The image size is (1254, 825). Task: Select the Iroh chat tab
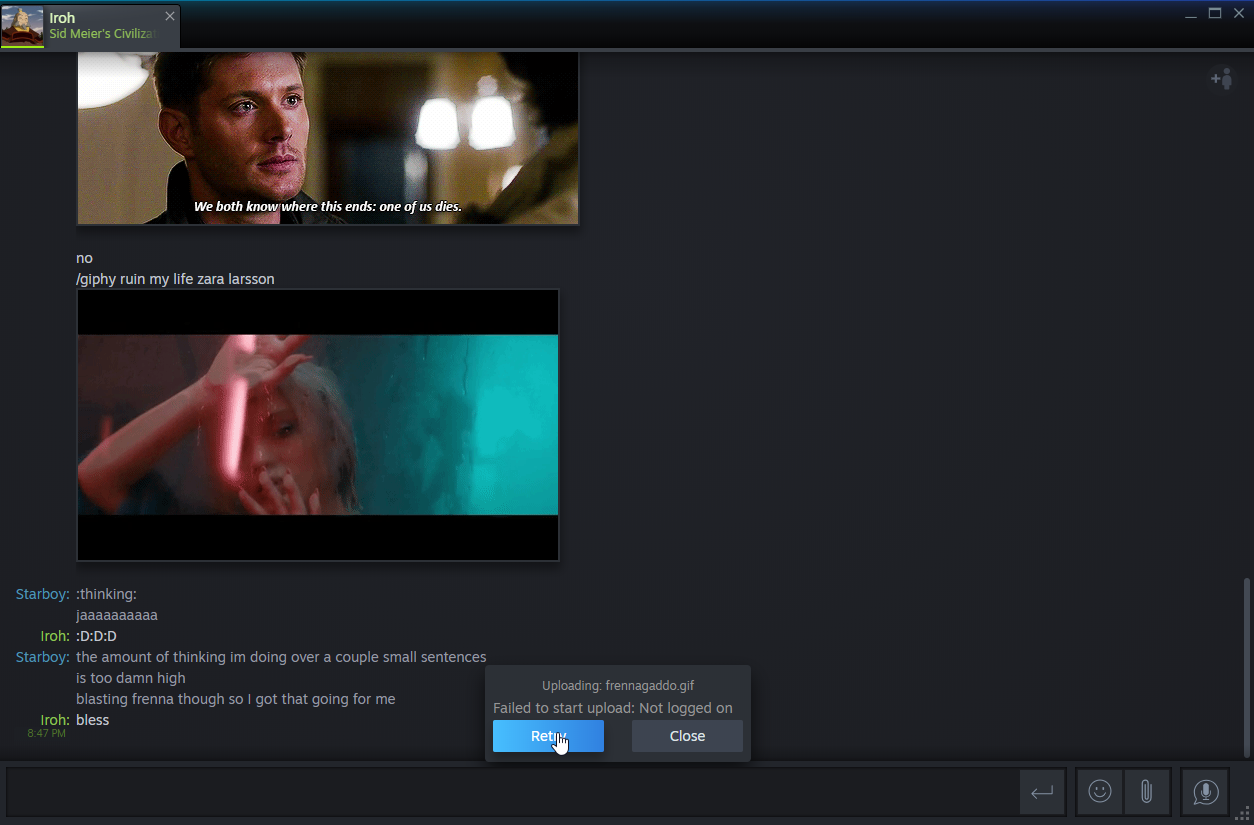[100, 26]
